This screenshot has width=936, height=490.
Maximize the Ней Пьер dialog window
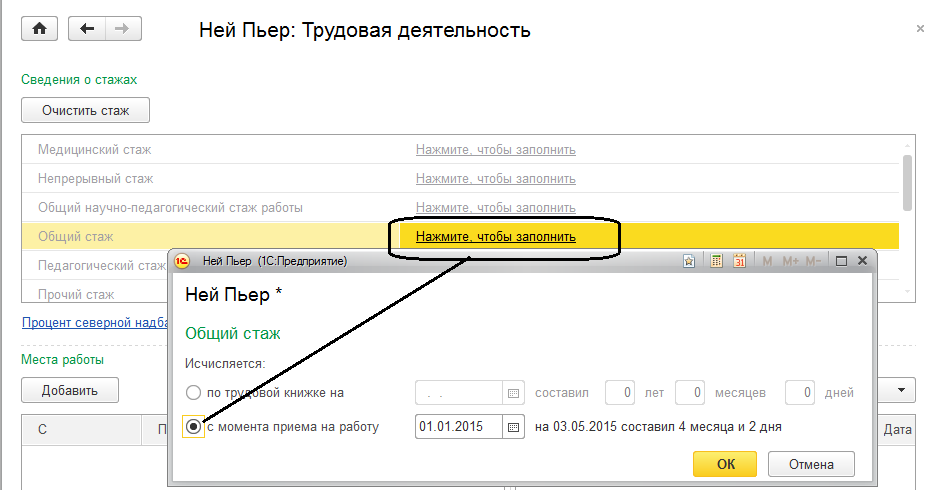coord(841,261)
